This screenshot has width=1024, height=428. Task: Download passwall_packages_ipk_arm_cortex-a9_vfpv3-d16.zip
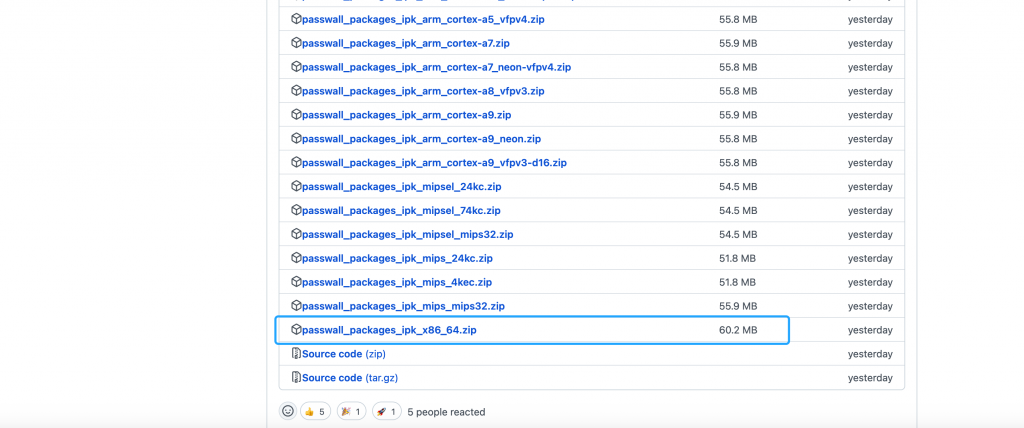434,163
